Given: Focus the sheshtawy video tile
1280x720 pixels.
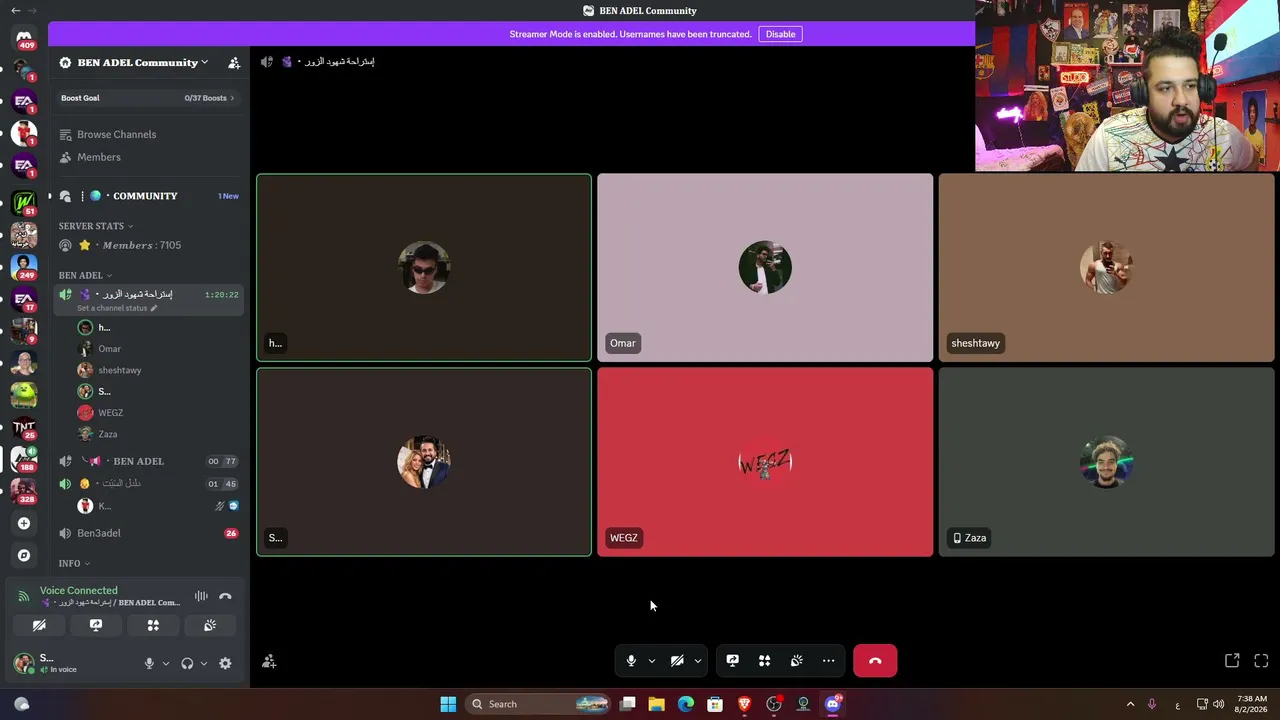Looking at the screenshot, I should (1106, 267).
